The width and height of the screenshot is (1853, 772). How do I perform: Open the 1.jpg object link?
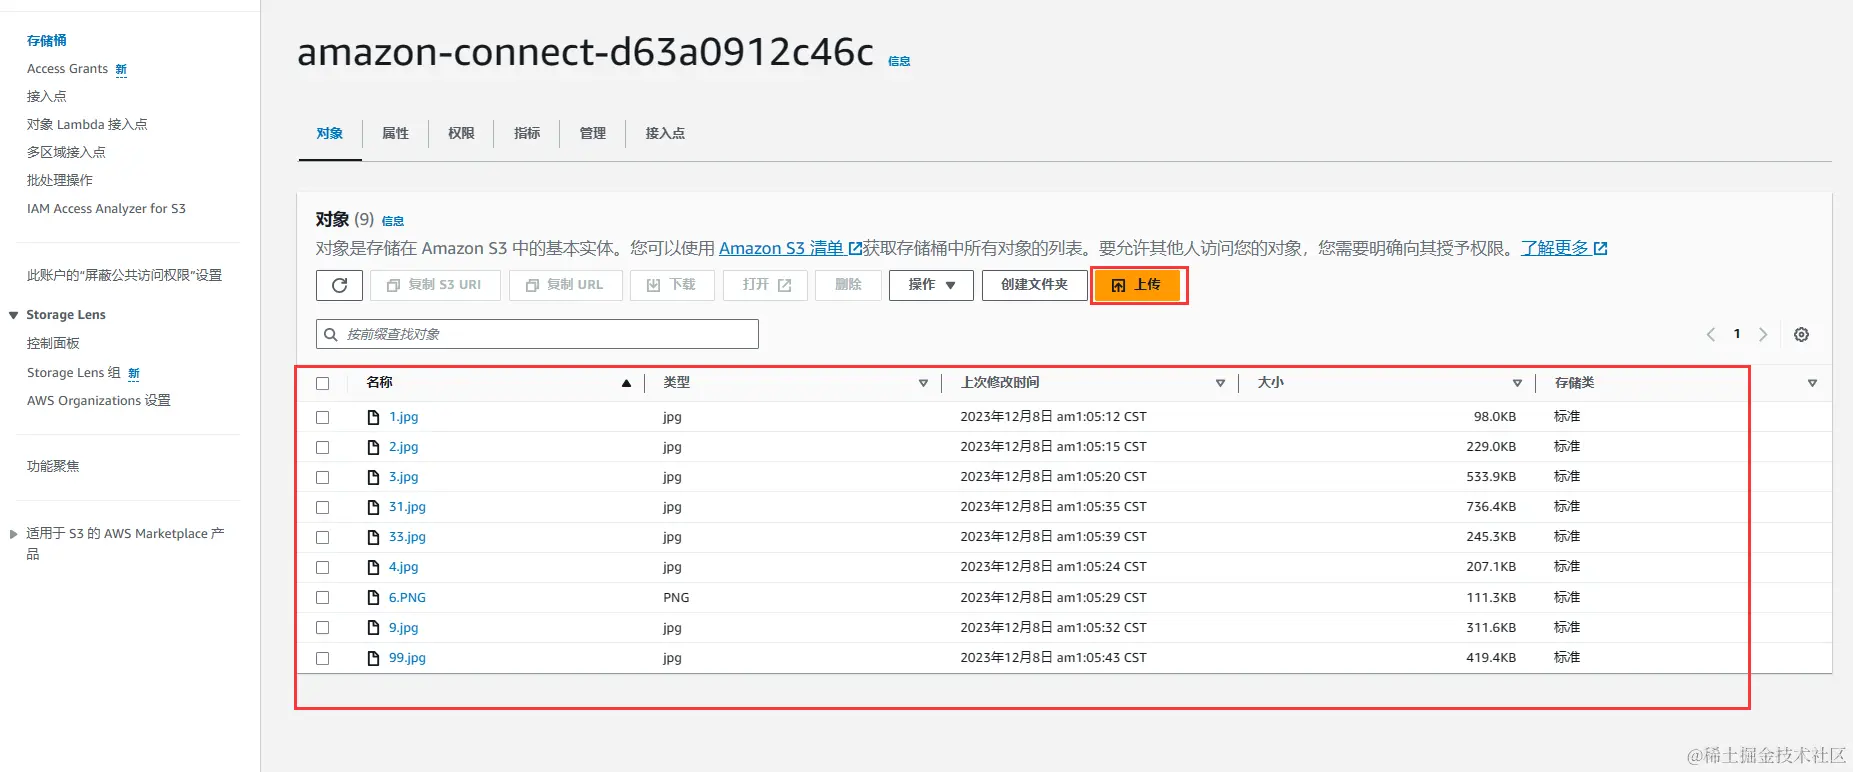click(404, 417)
